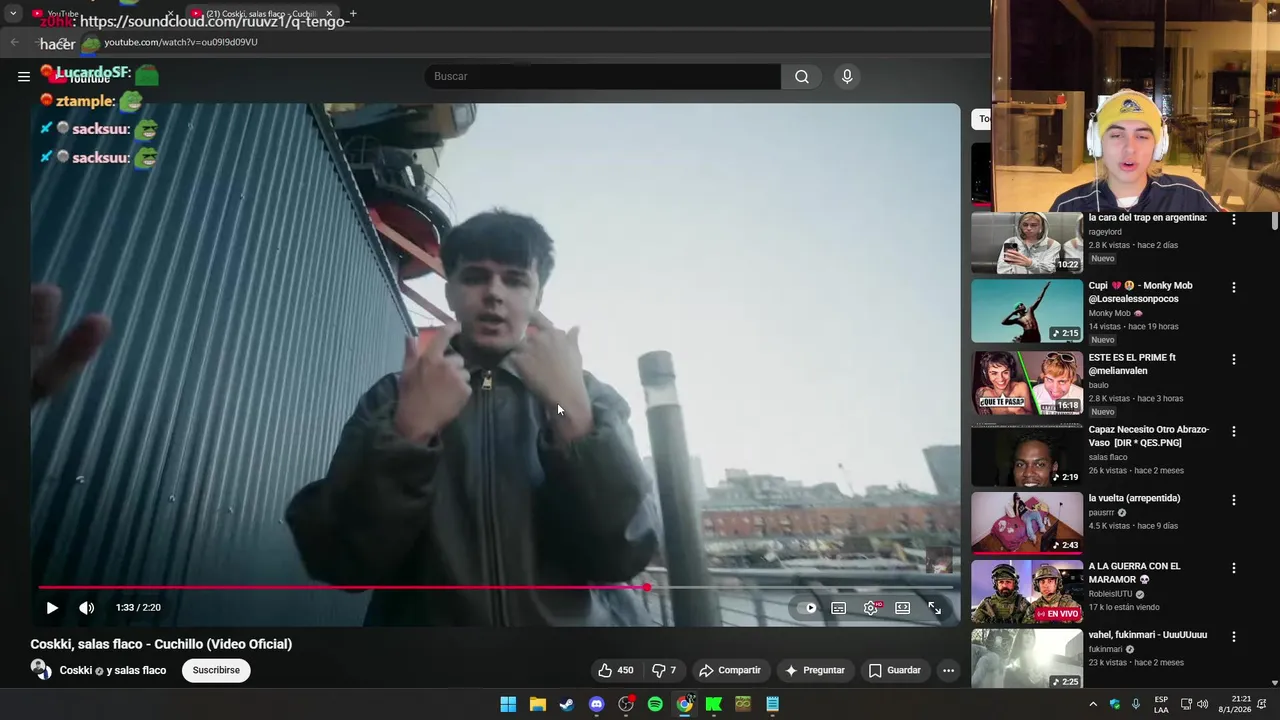
Task: Switch player to theater mode
Action: pyautogui.click(x=903, y=607)
